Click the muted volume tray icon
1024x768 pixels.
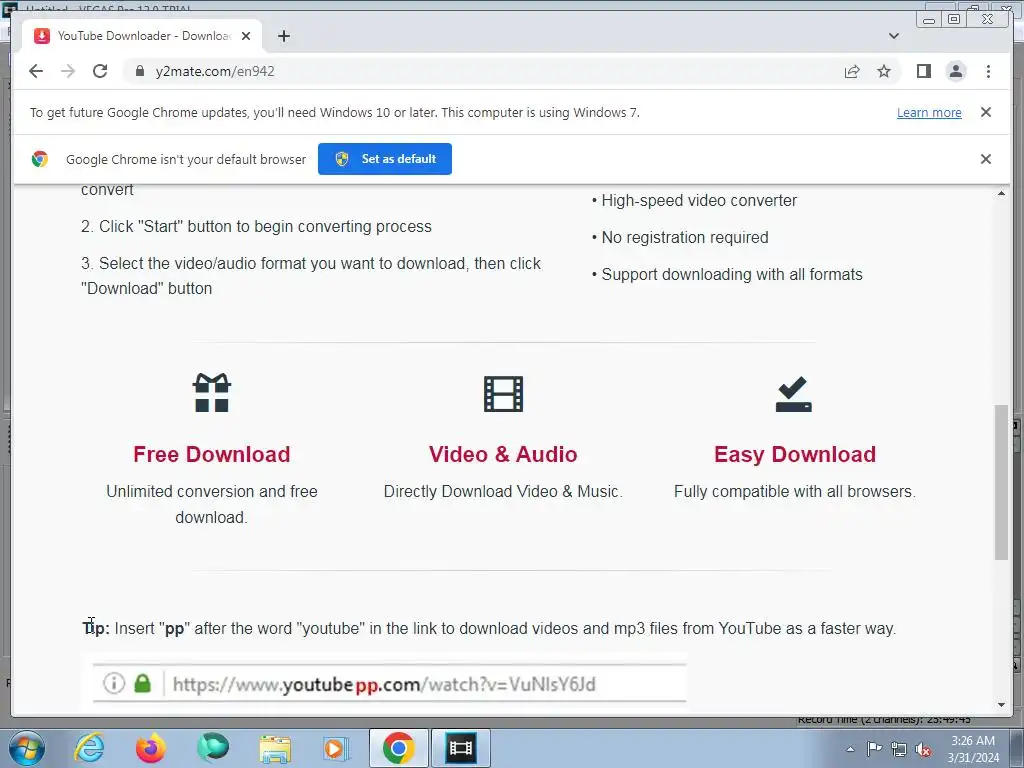923,749
